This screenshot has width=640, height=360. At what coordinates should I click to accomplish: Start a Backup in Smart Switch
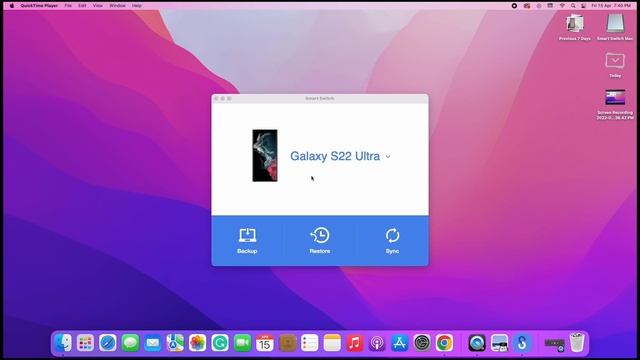point(247,241)
